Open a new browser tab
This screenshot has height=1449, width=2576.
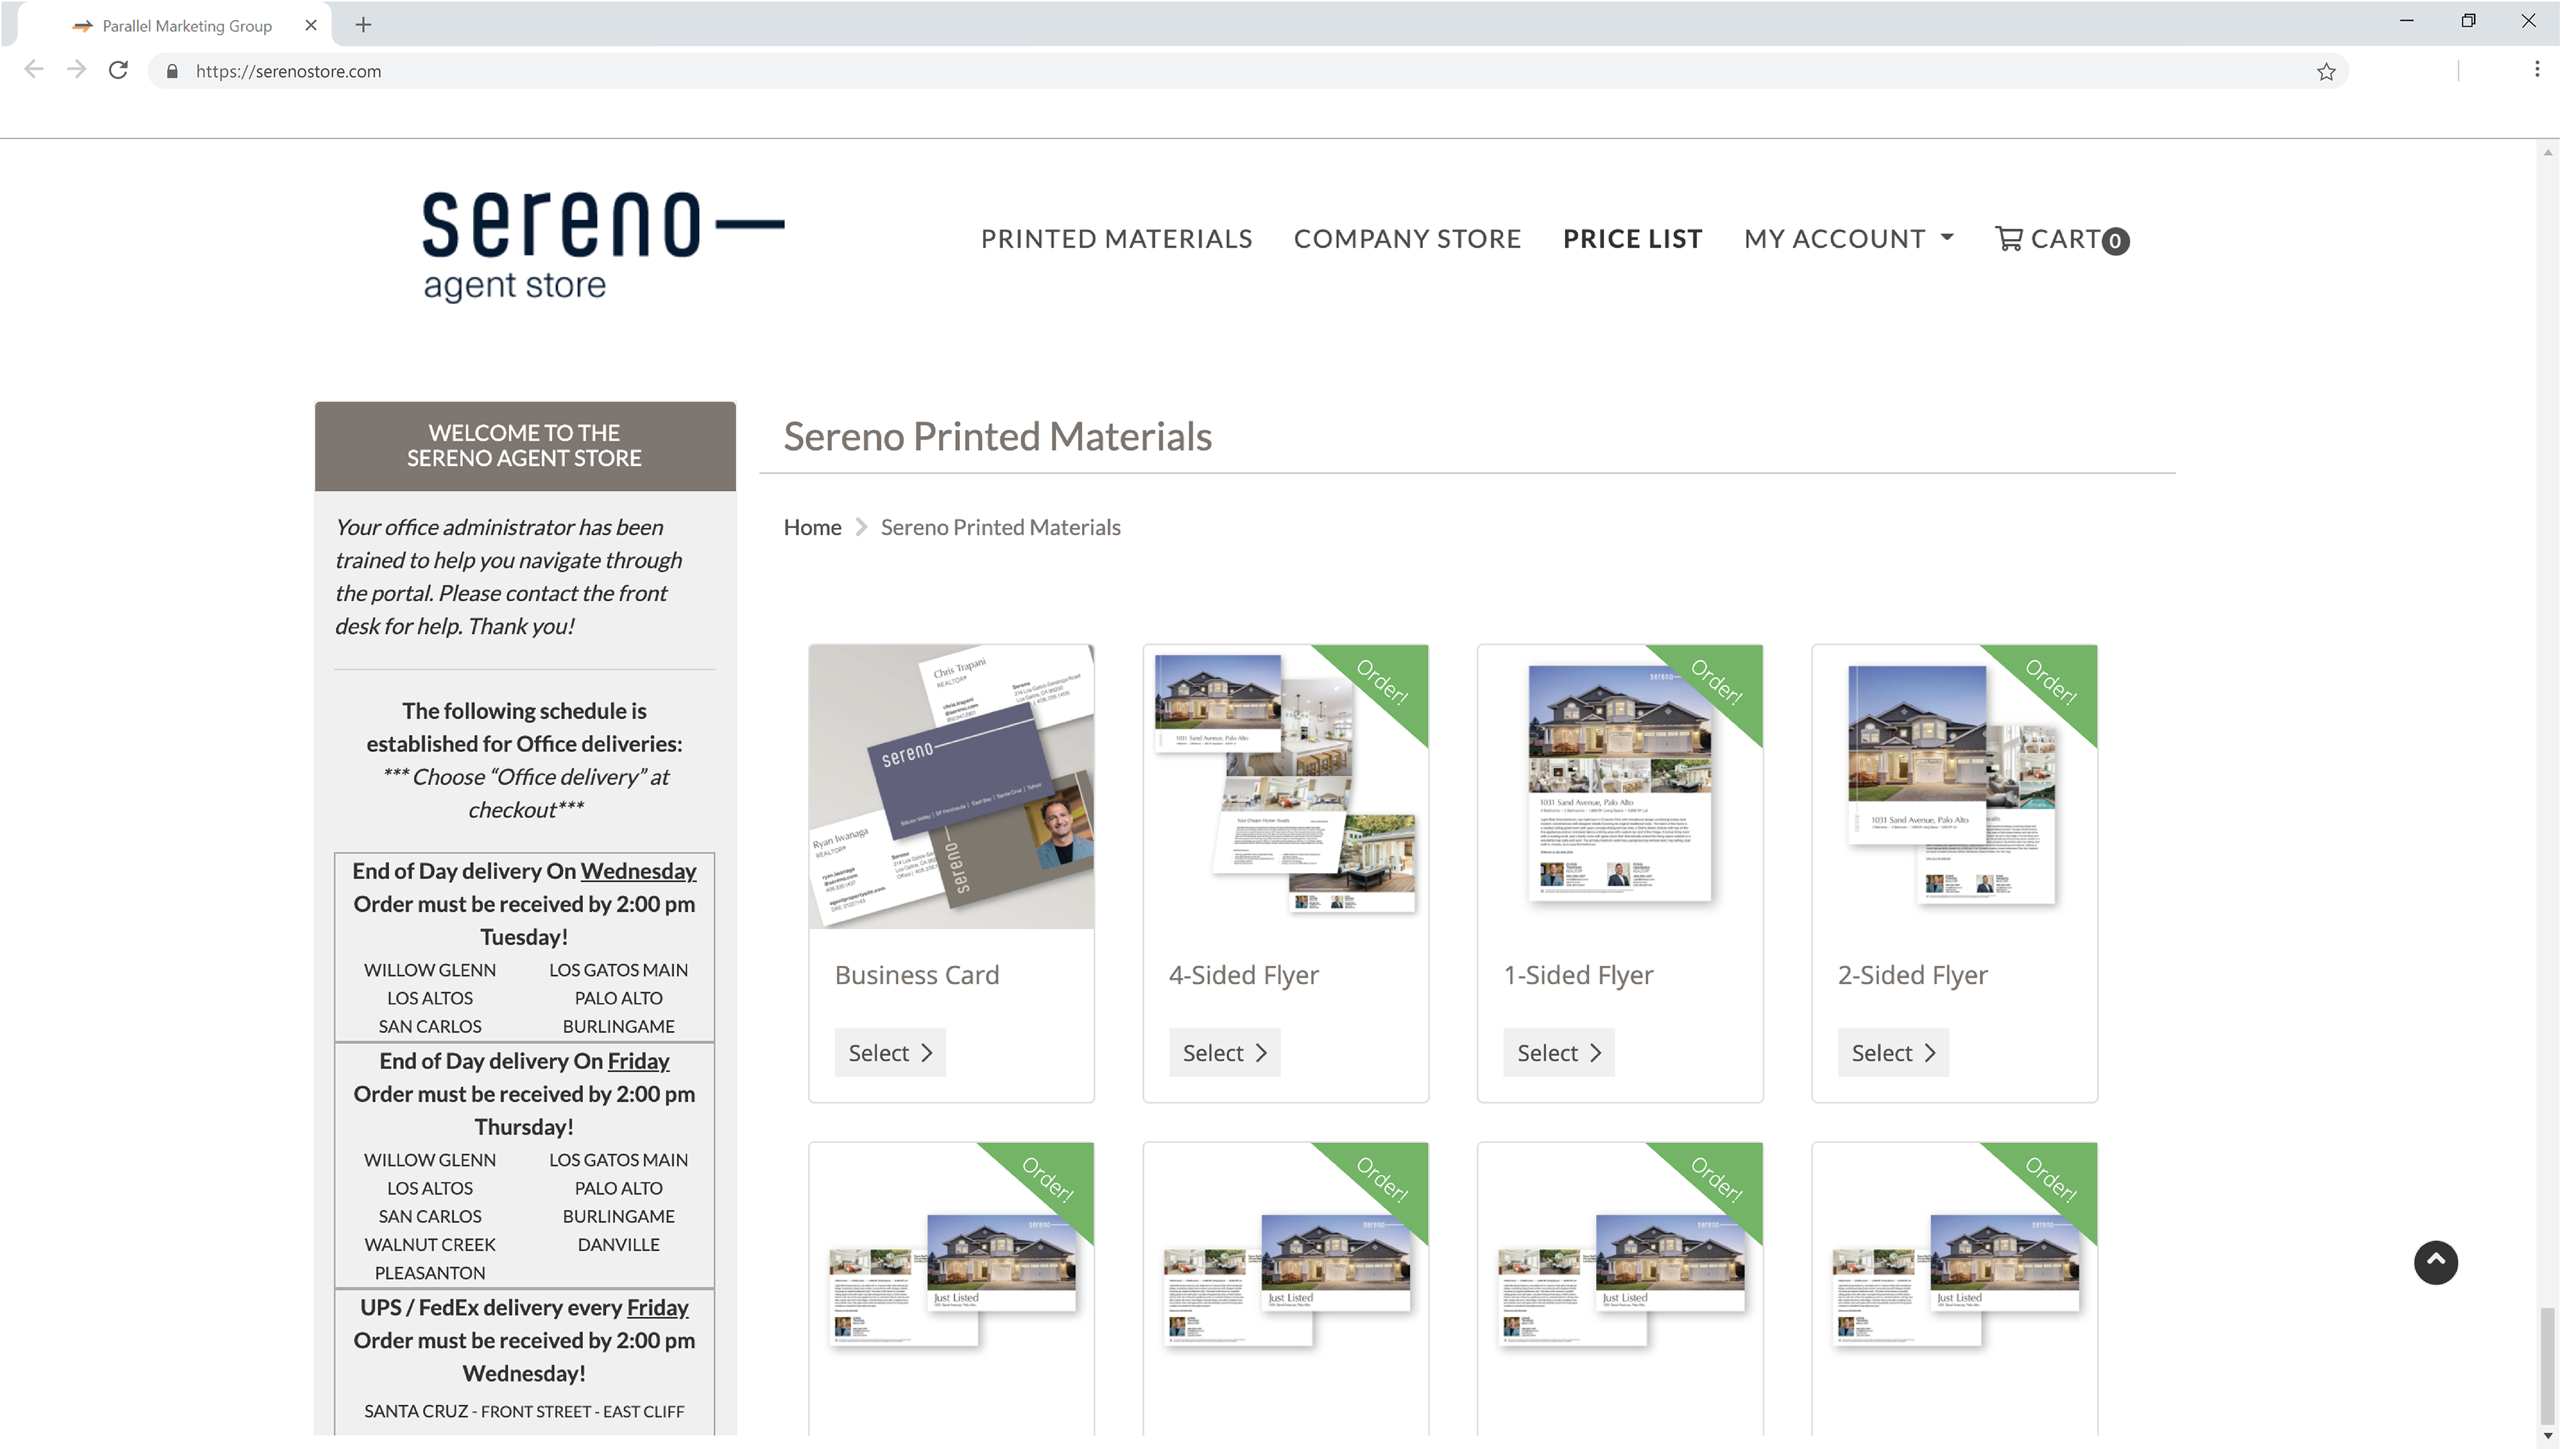click(363, 25)
